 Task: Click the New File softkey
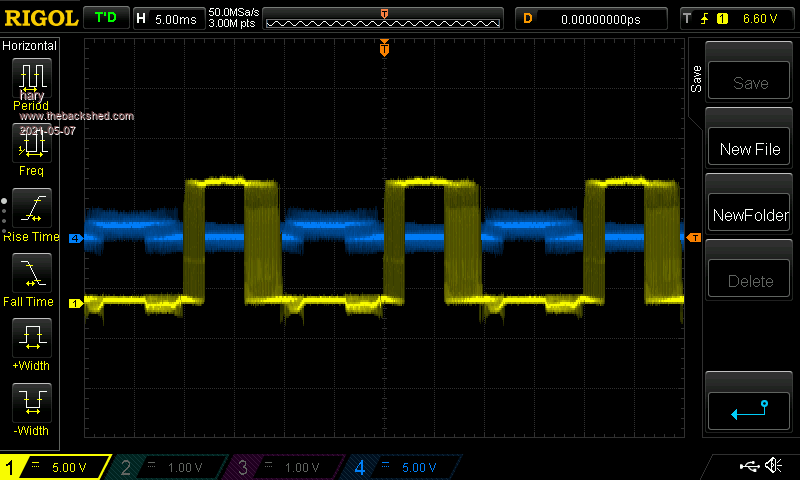click(750, 149)
